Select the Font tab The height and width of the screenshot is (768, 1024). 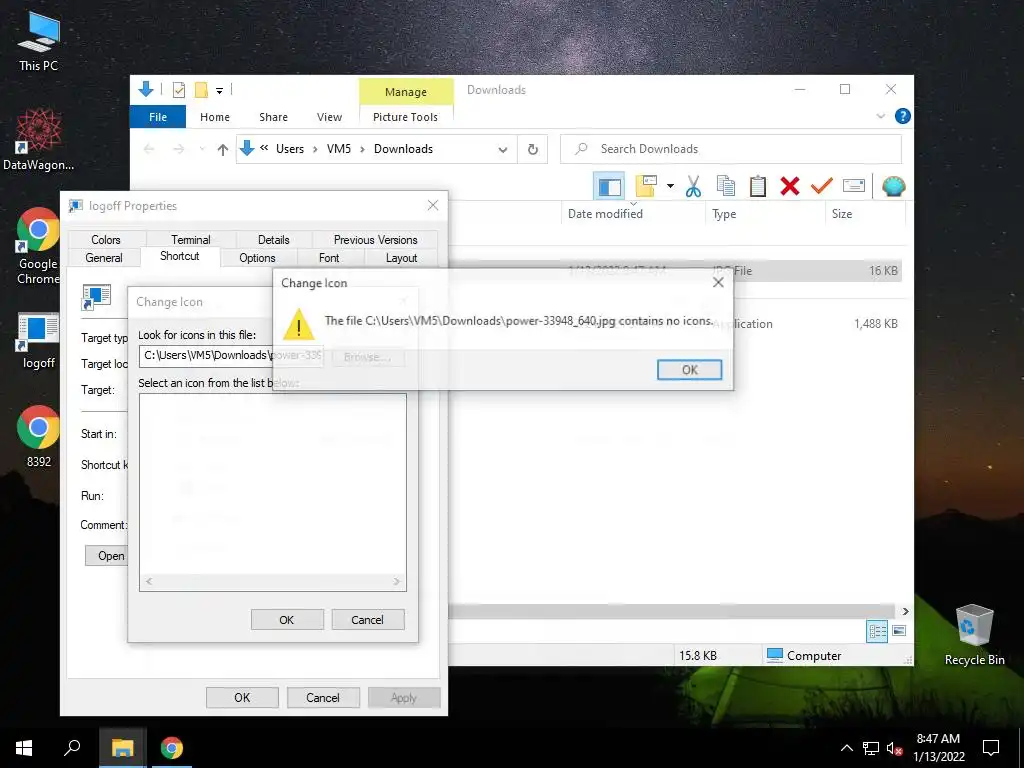click(x=329, y=258)
